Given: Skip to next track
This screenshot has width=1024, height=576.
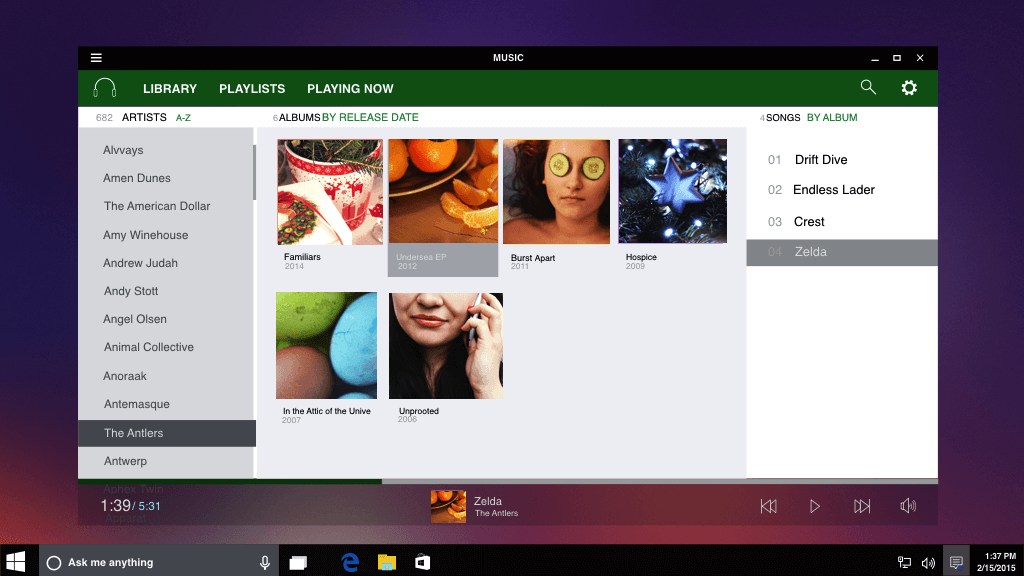Looking at the screenshot, I should [x=862, y=506].
